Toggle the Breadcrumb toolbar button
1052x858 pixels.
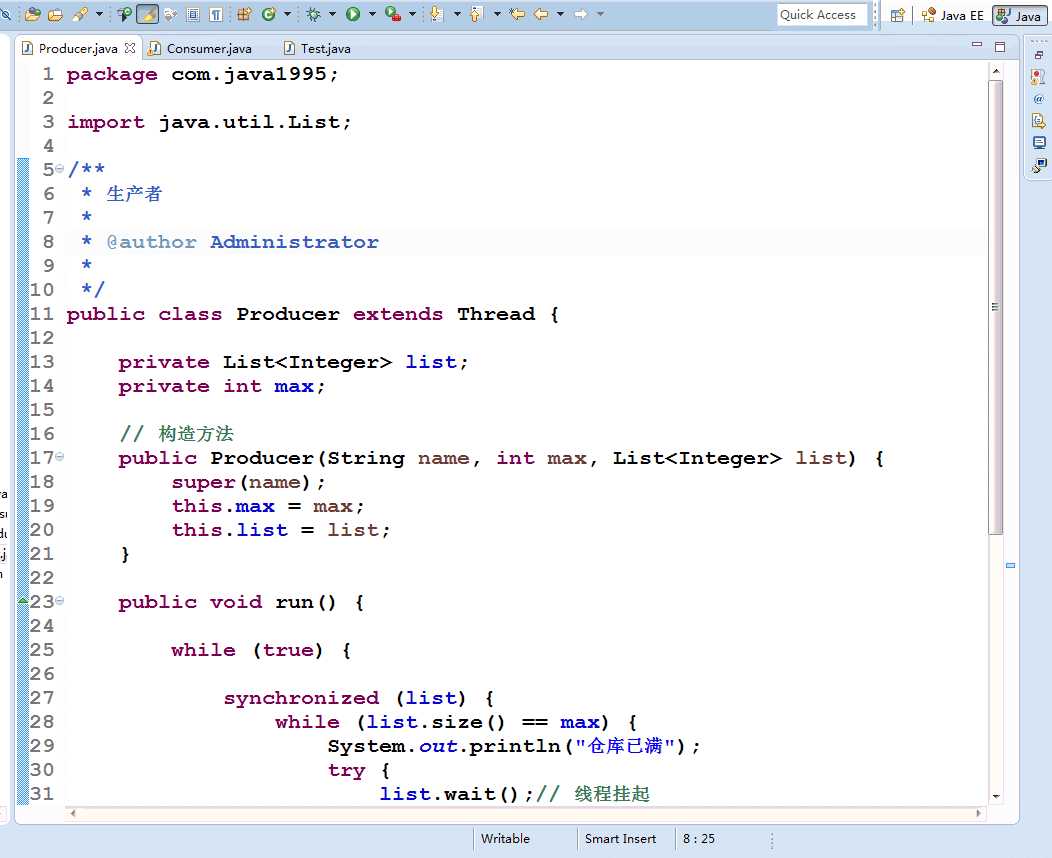(x=124, y=13)
